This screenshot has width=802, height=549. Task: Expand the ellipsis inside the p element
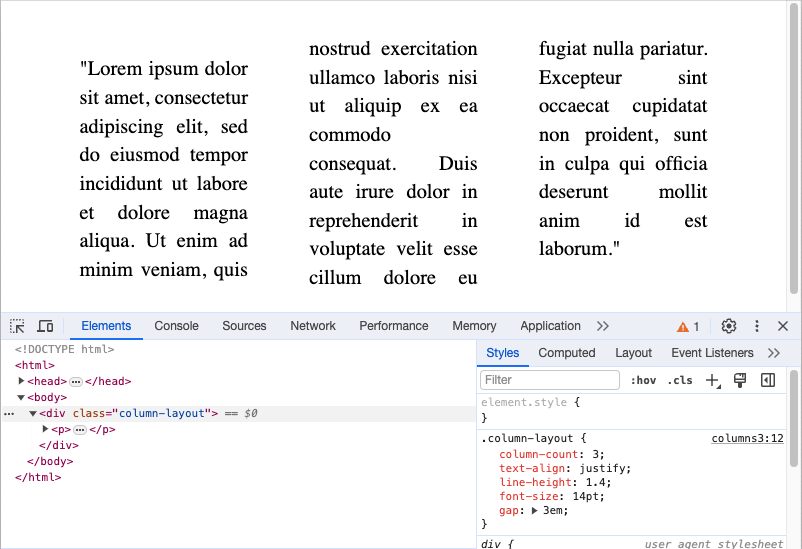click(x=80, y=429)
